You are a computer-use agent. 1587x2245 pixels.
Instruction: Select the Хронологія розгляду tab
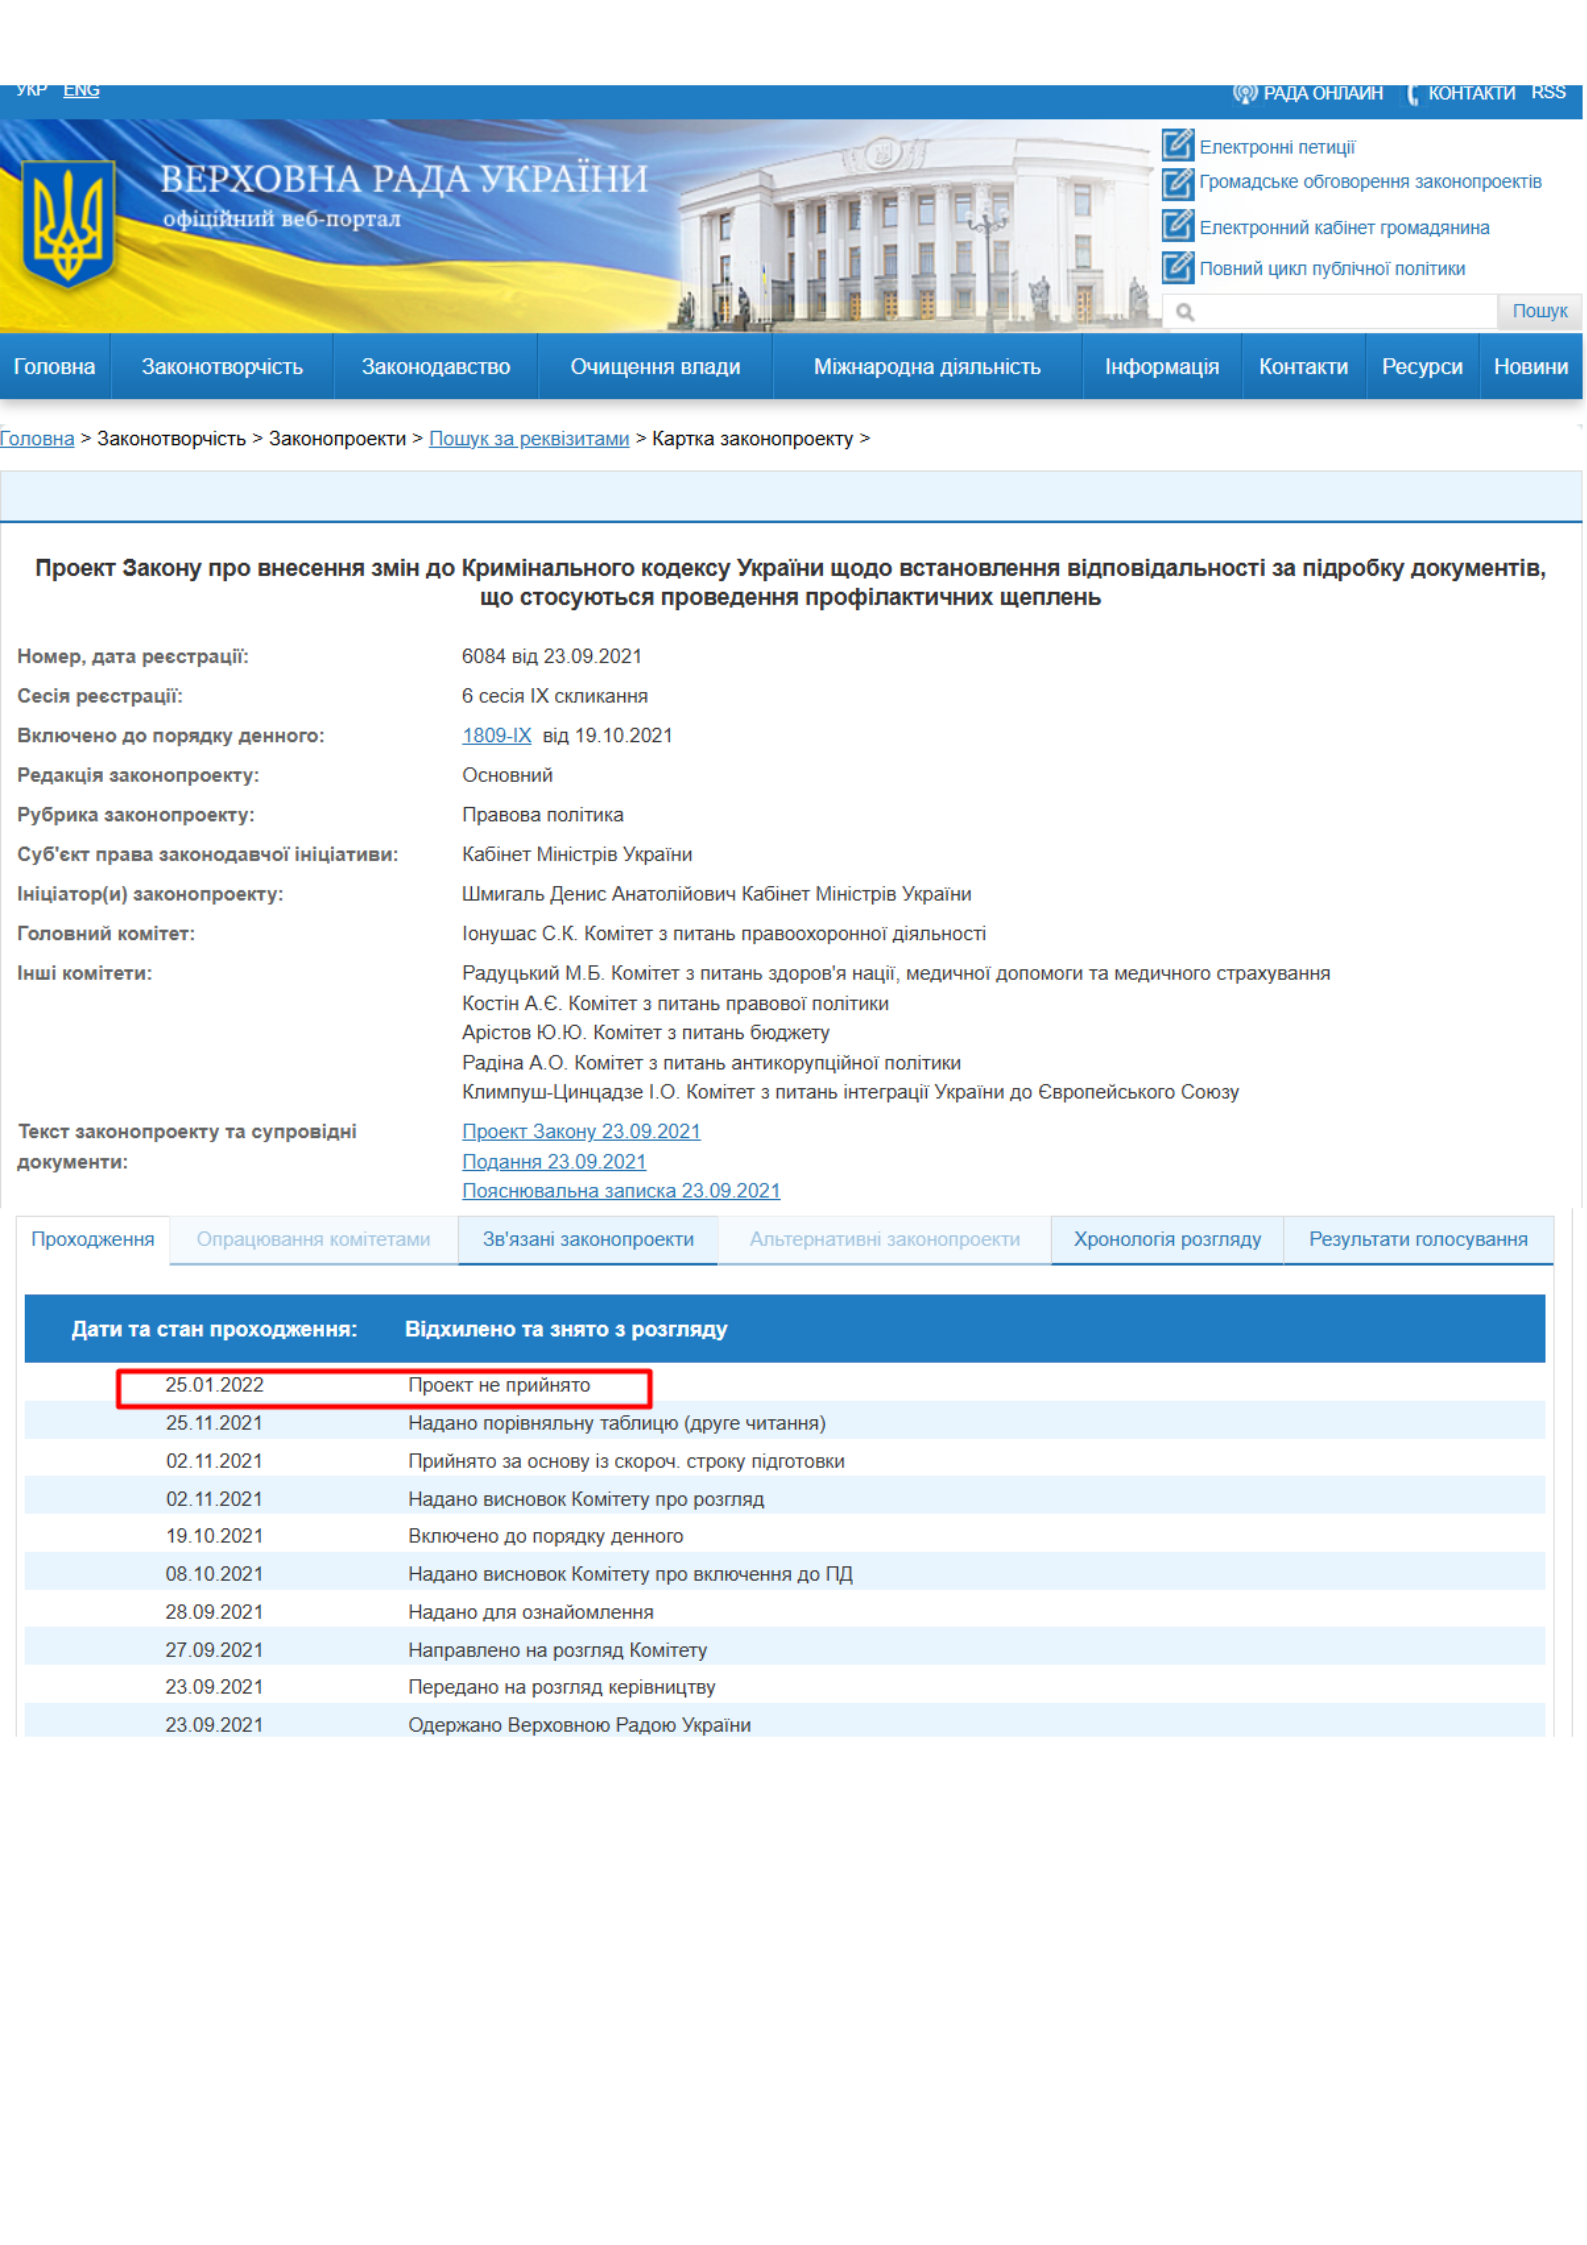click(x=1167, y=1240)
